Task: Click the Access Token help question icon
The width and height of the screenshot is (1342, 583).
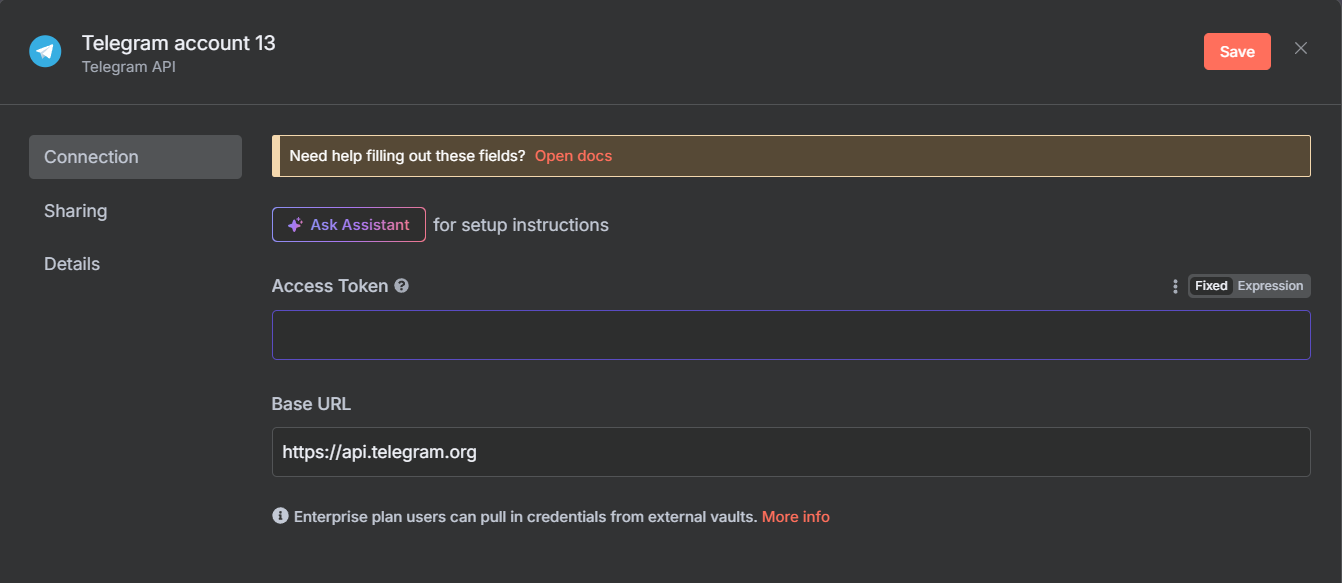Action: (x=402, y=286)
